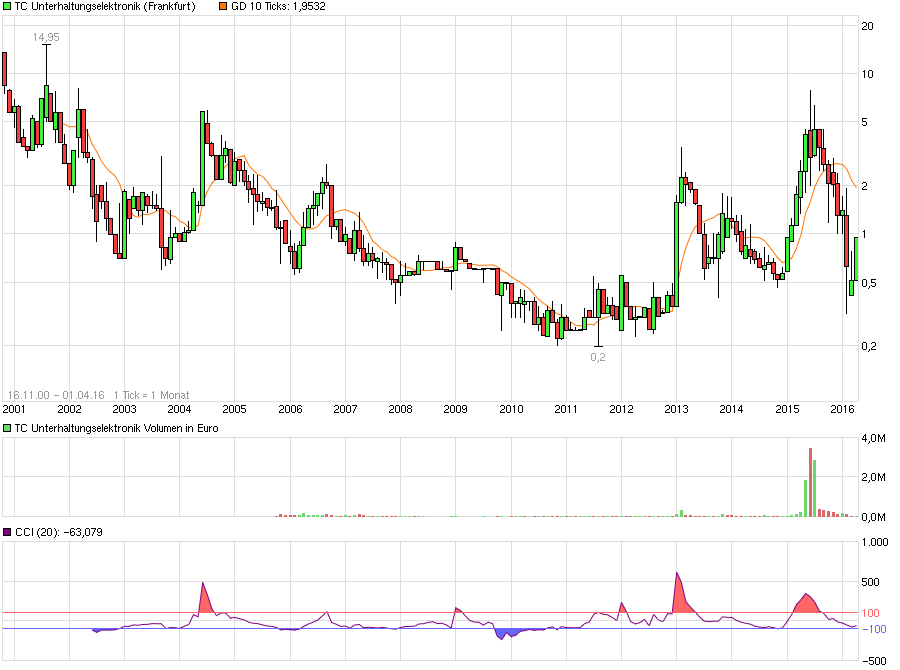The width and height of the screenshot is (900, 670).
Task: Click the 14,95 high price annotation
Action: point(46,37)
